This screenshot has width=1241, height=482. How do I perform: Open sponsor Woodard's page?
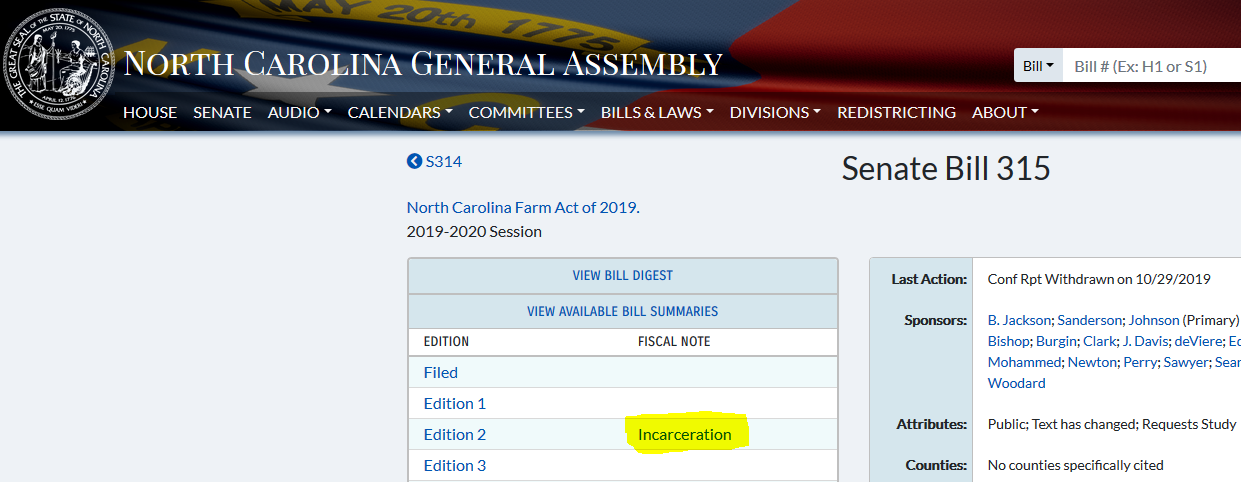click(x=1017, y=383)
